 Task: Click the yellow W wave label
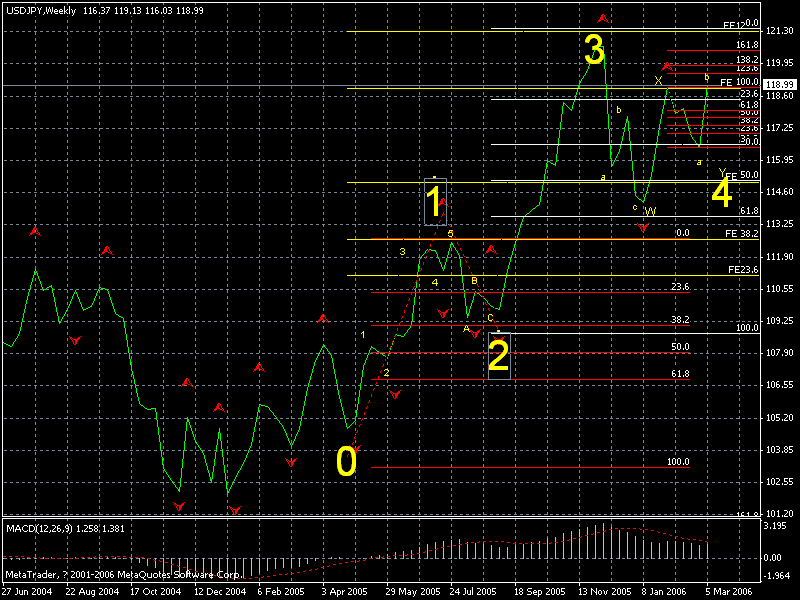click(x=651, y=211)
